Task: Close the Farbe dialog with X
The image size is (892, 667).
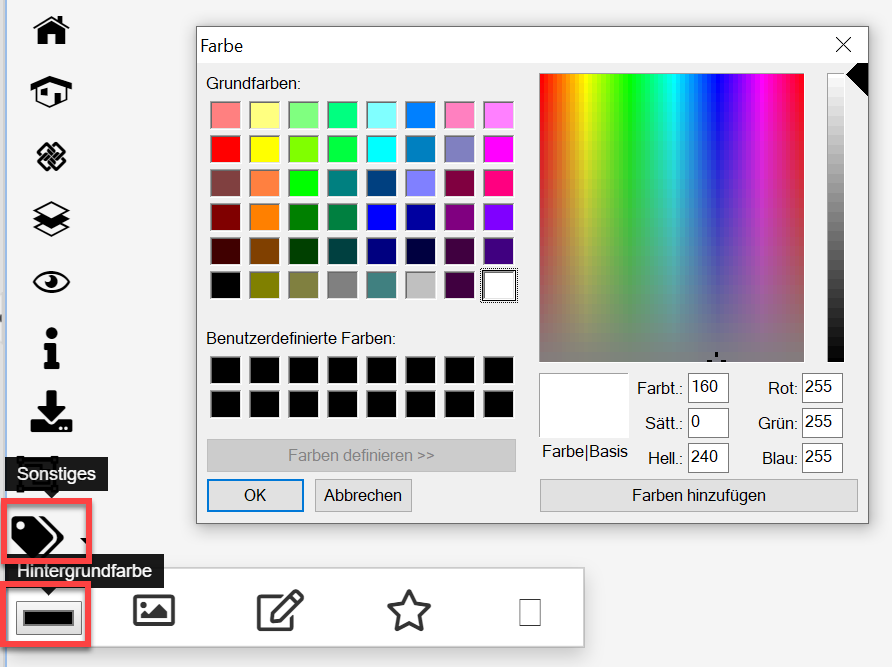Action: pos(843,44)
